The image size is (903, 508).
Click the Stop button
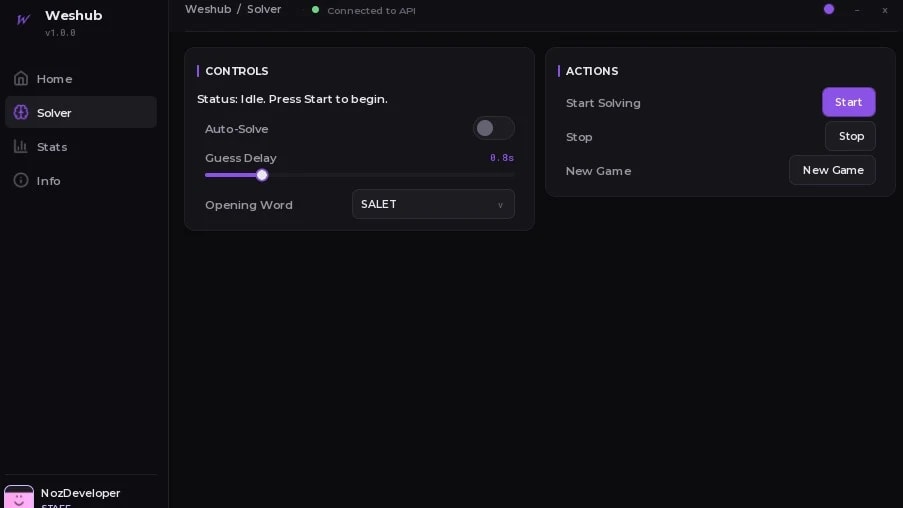[x=850, y=136]
